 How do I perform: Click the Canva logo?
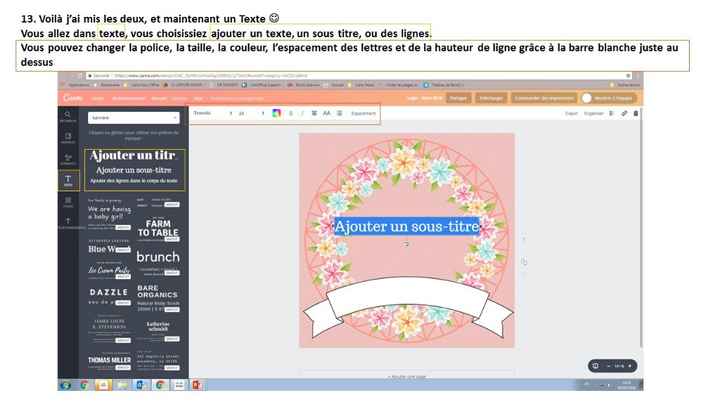pyautogui.click(x=73, y=98)
